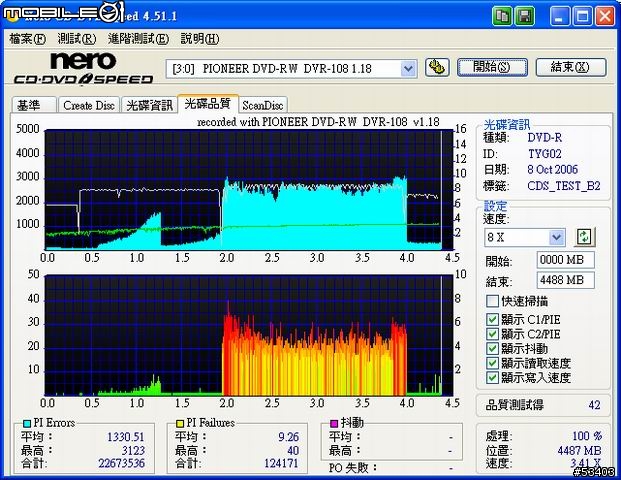Screen dimensions: 621x480
Task: Uncheck the 顯示抖動 jitter checkbox
Action: point(492,349)
